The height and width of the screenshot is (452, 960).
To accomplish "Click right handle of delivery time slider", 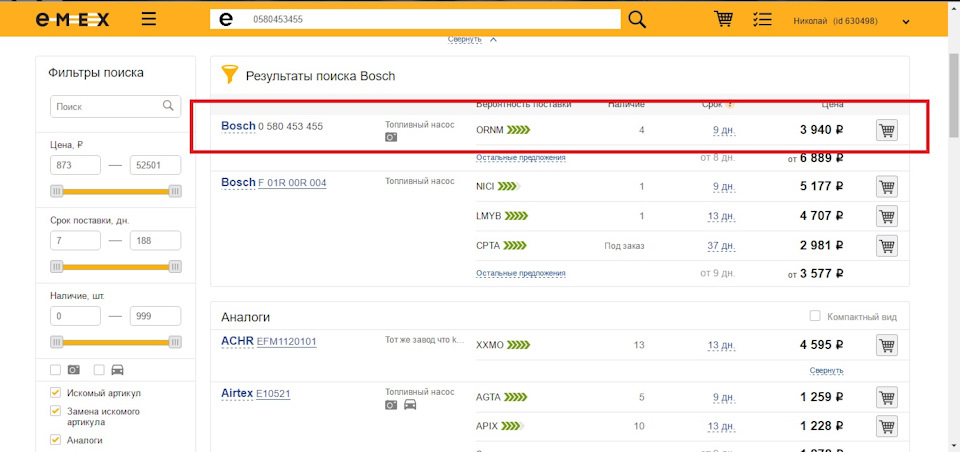I will pos(174,267).
